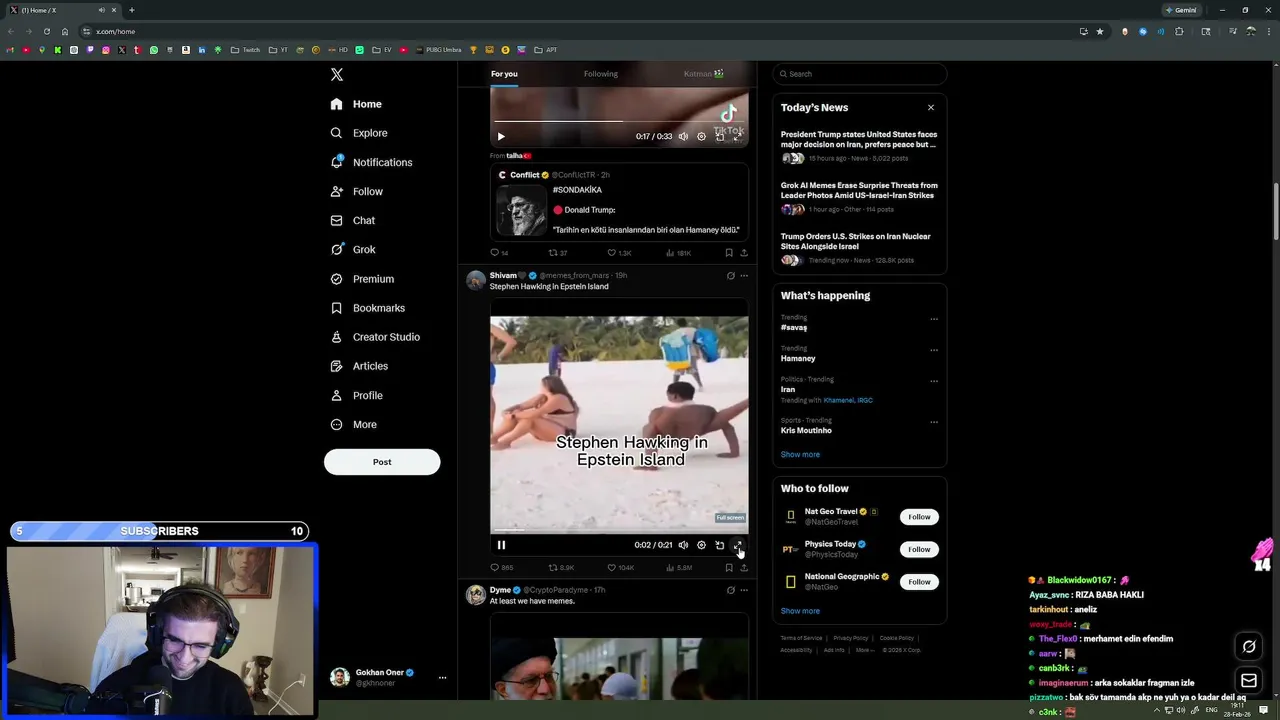Click the Profile sidebar icon
The image size is (1280, 720).
[337, 395]
